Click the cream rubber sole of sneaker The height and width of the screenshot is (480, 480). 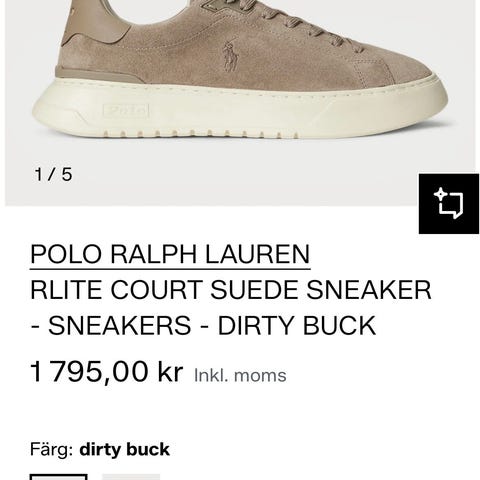tap(240, 108)
